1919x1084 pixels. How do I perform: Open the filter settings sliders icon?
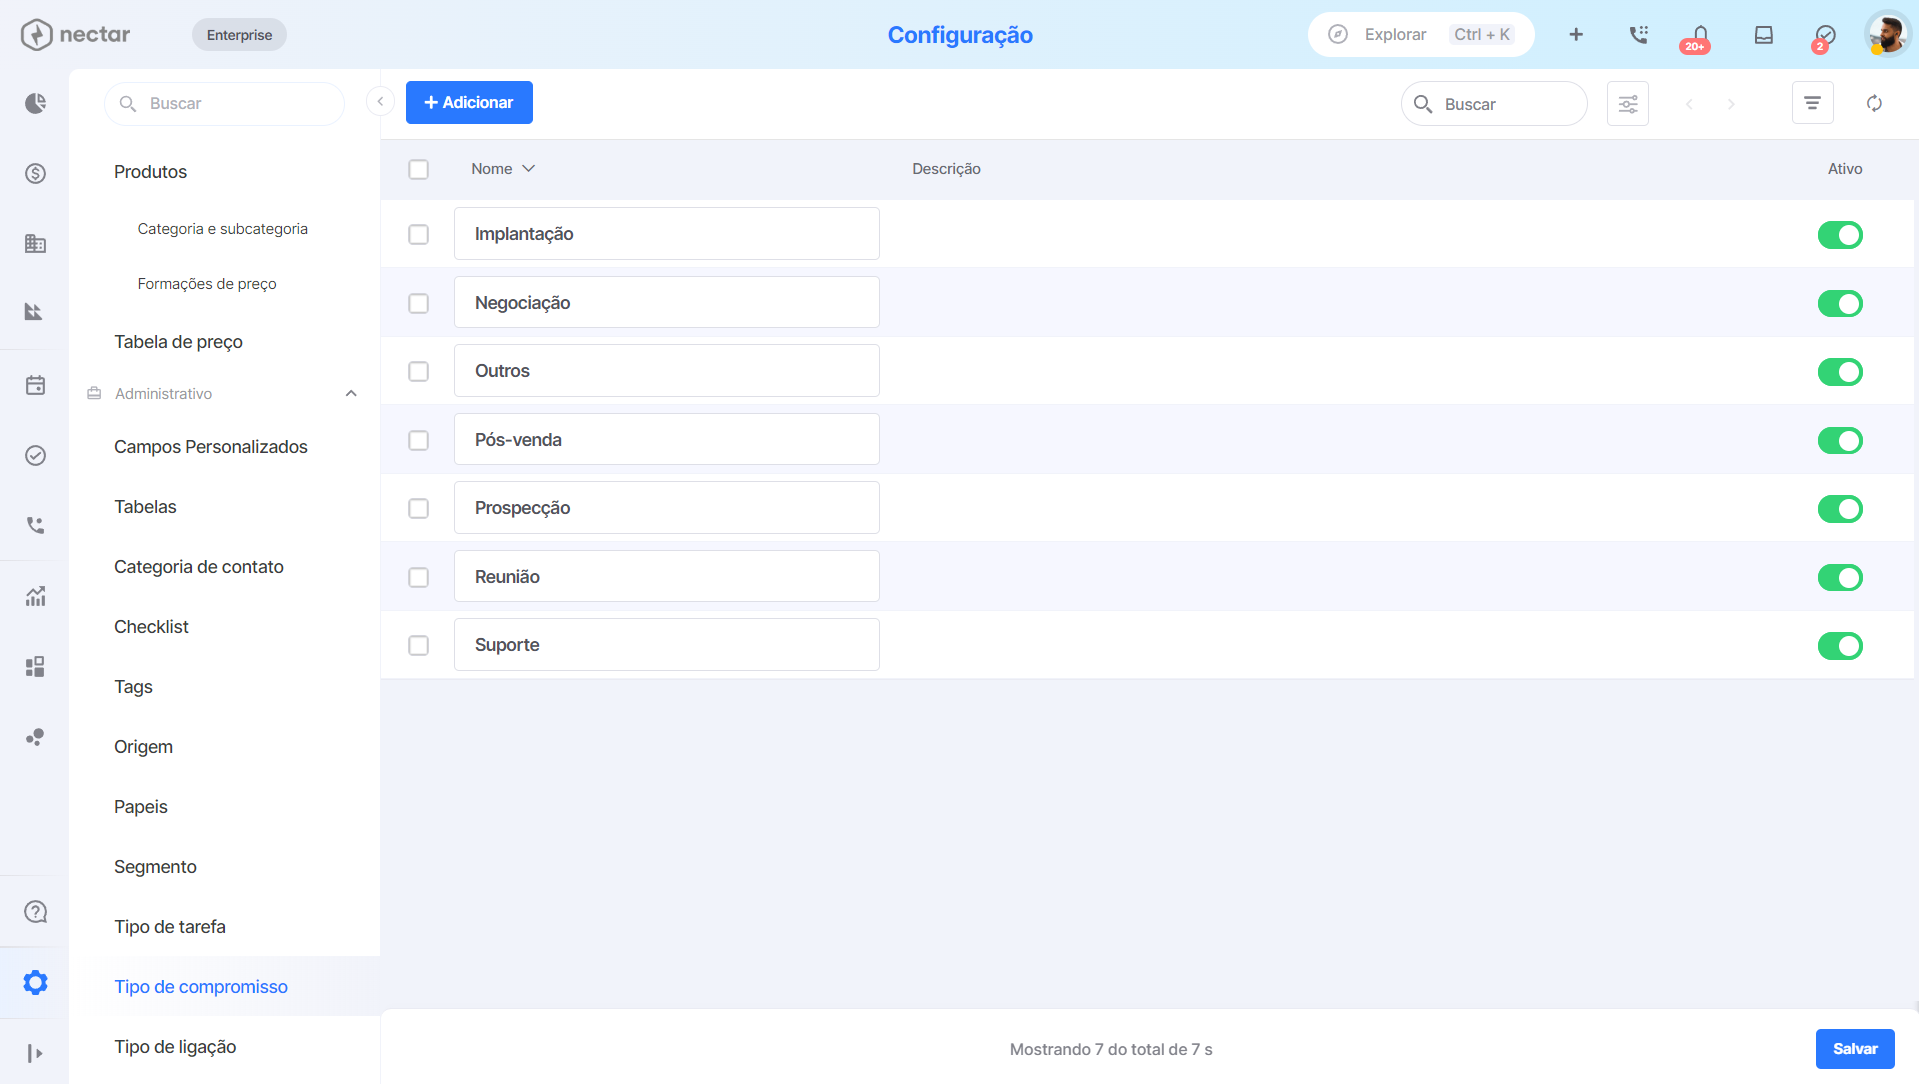[x=1628, y=104]
